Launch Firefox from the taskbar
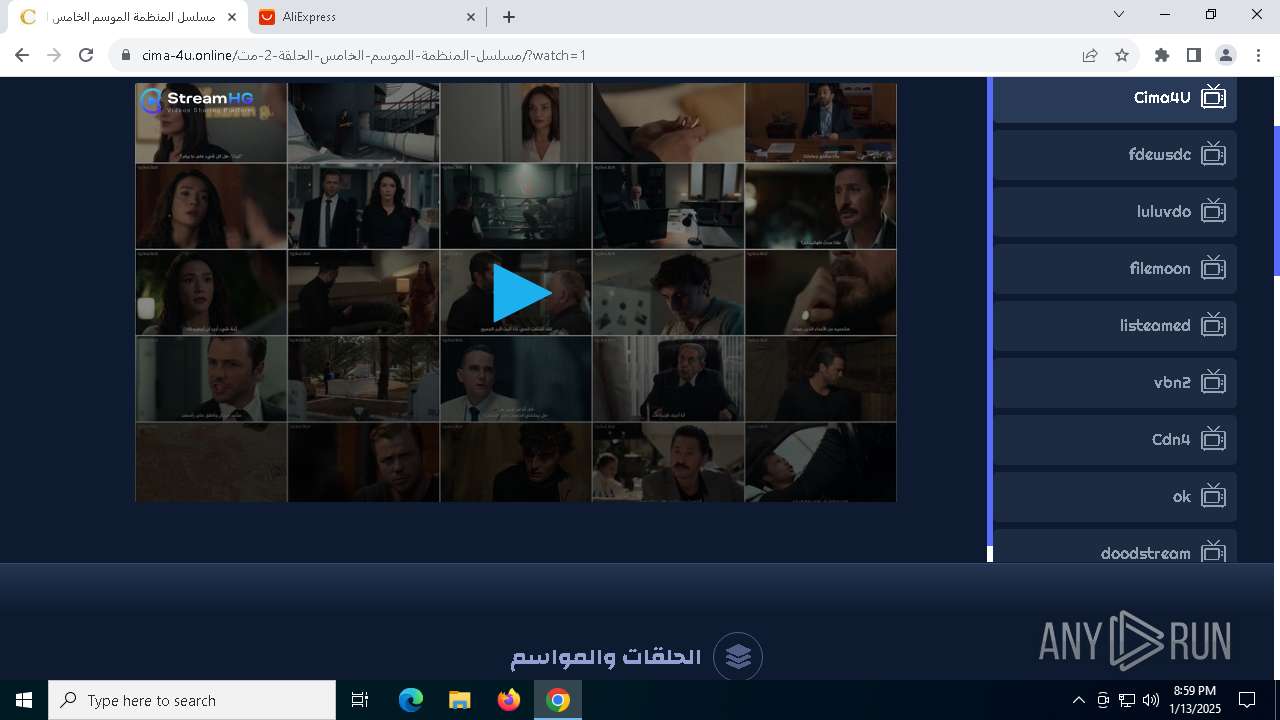The height and width of the screenshot is (720, 1280). [509, 700]
